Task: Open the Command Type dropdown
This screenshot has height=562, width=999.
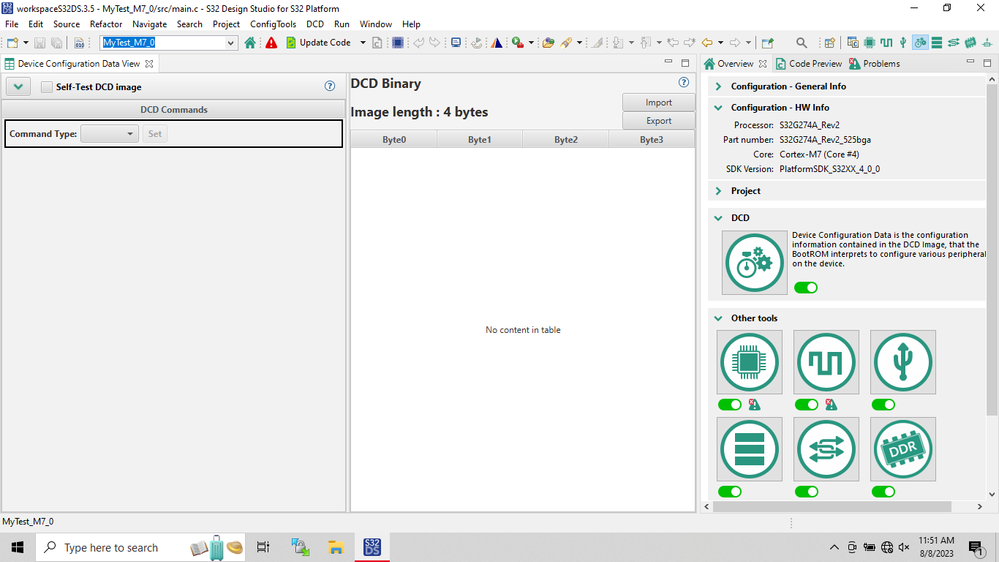Action: [109, 134]
